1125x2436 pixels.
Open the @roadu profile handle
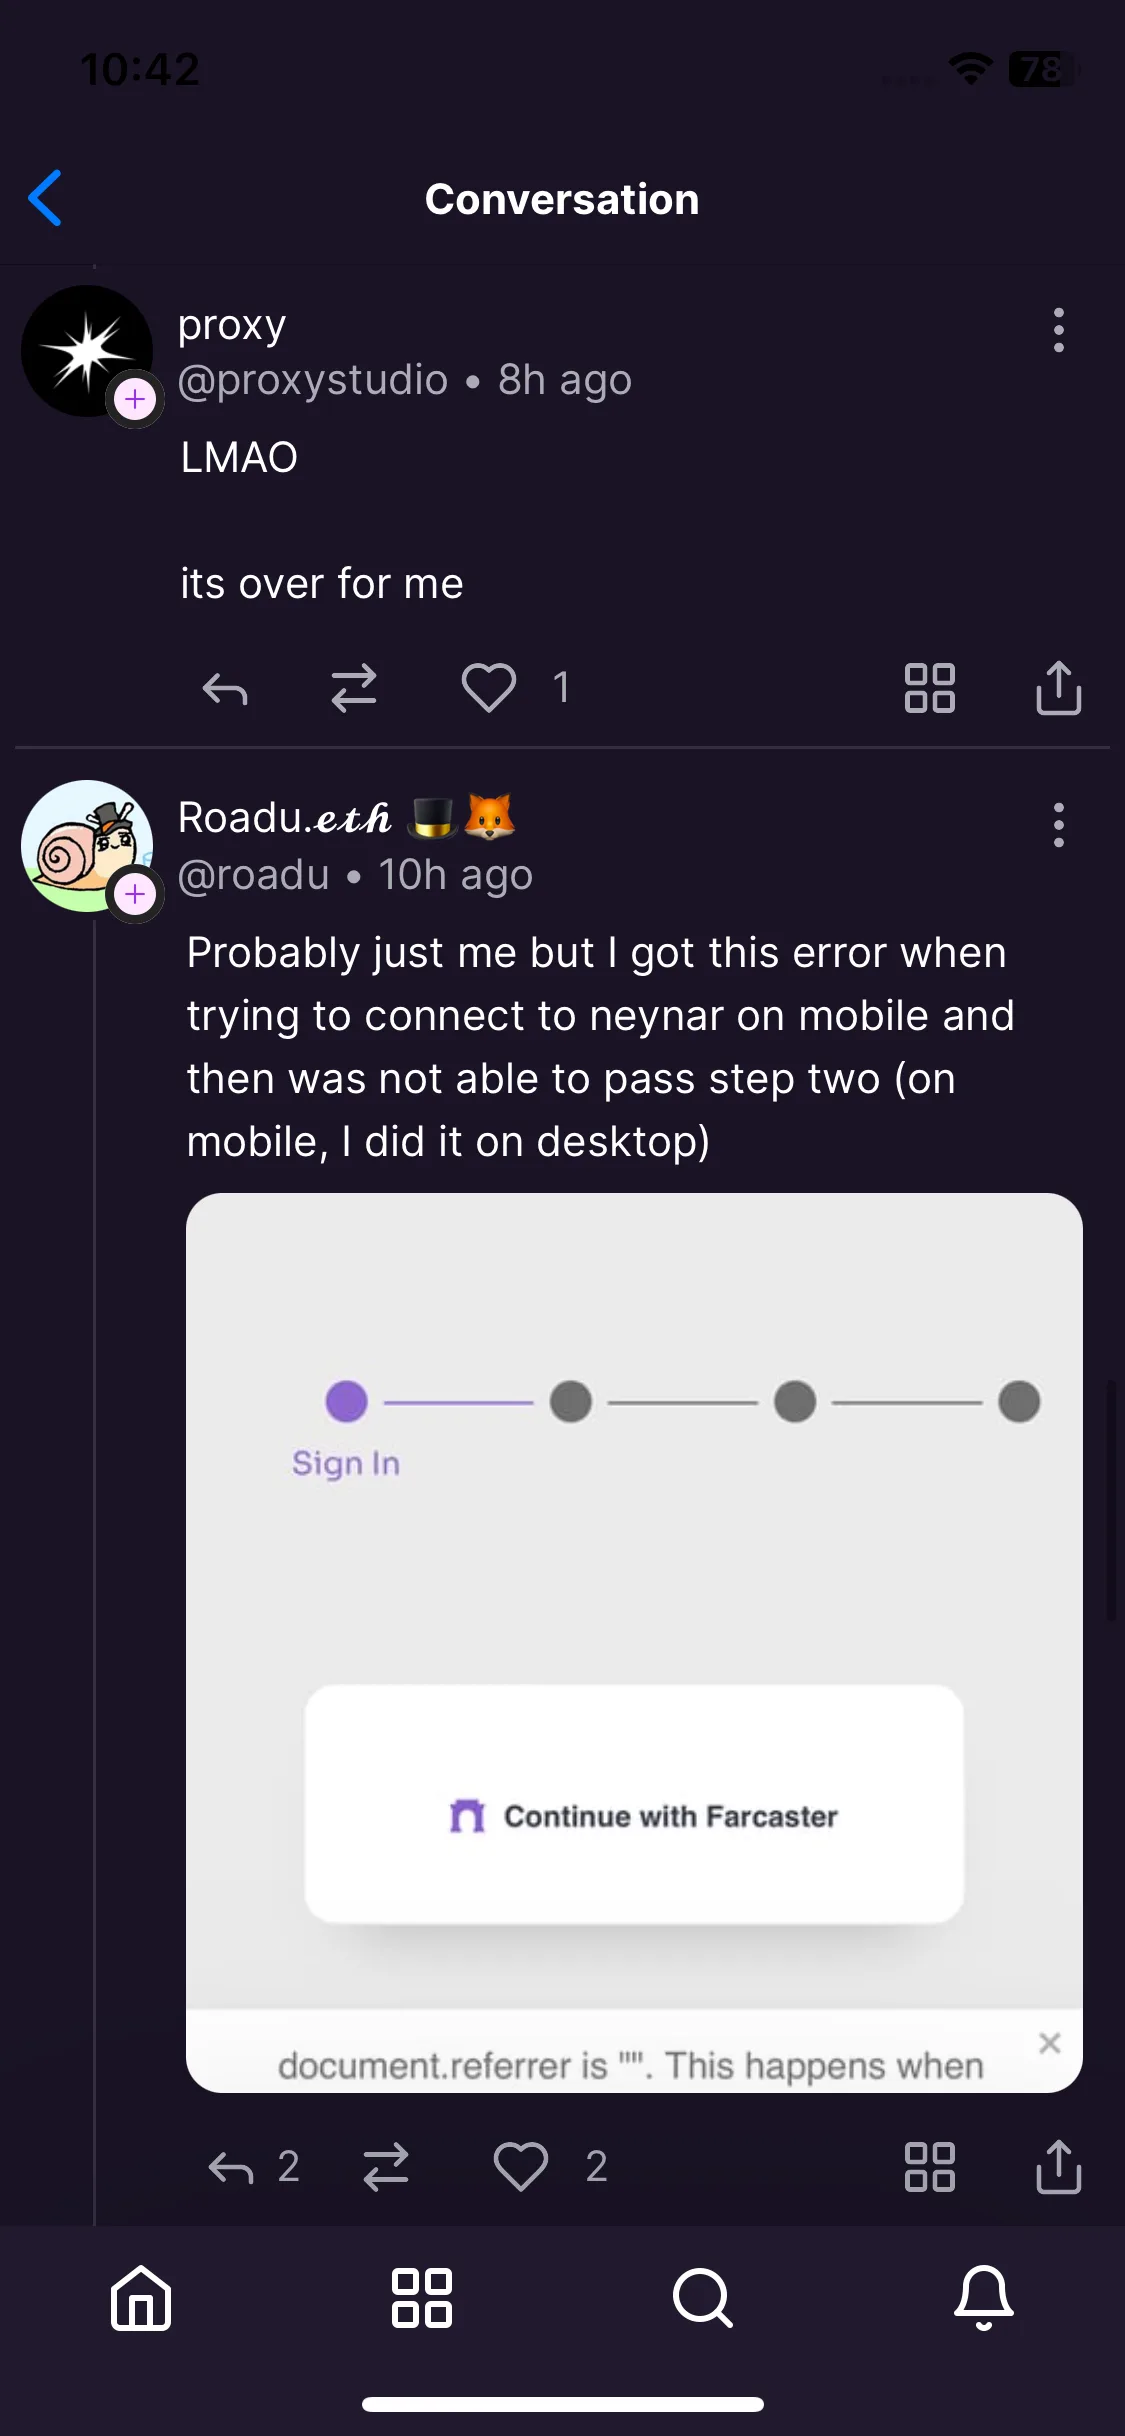click(x=254, y=875)
